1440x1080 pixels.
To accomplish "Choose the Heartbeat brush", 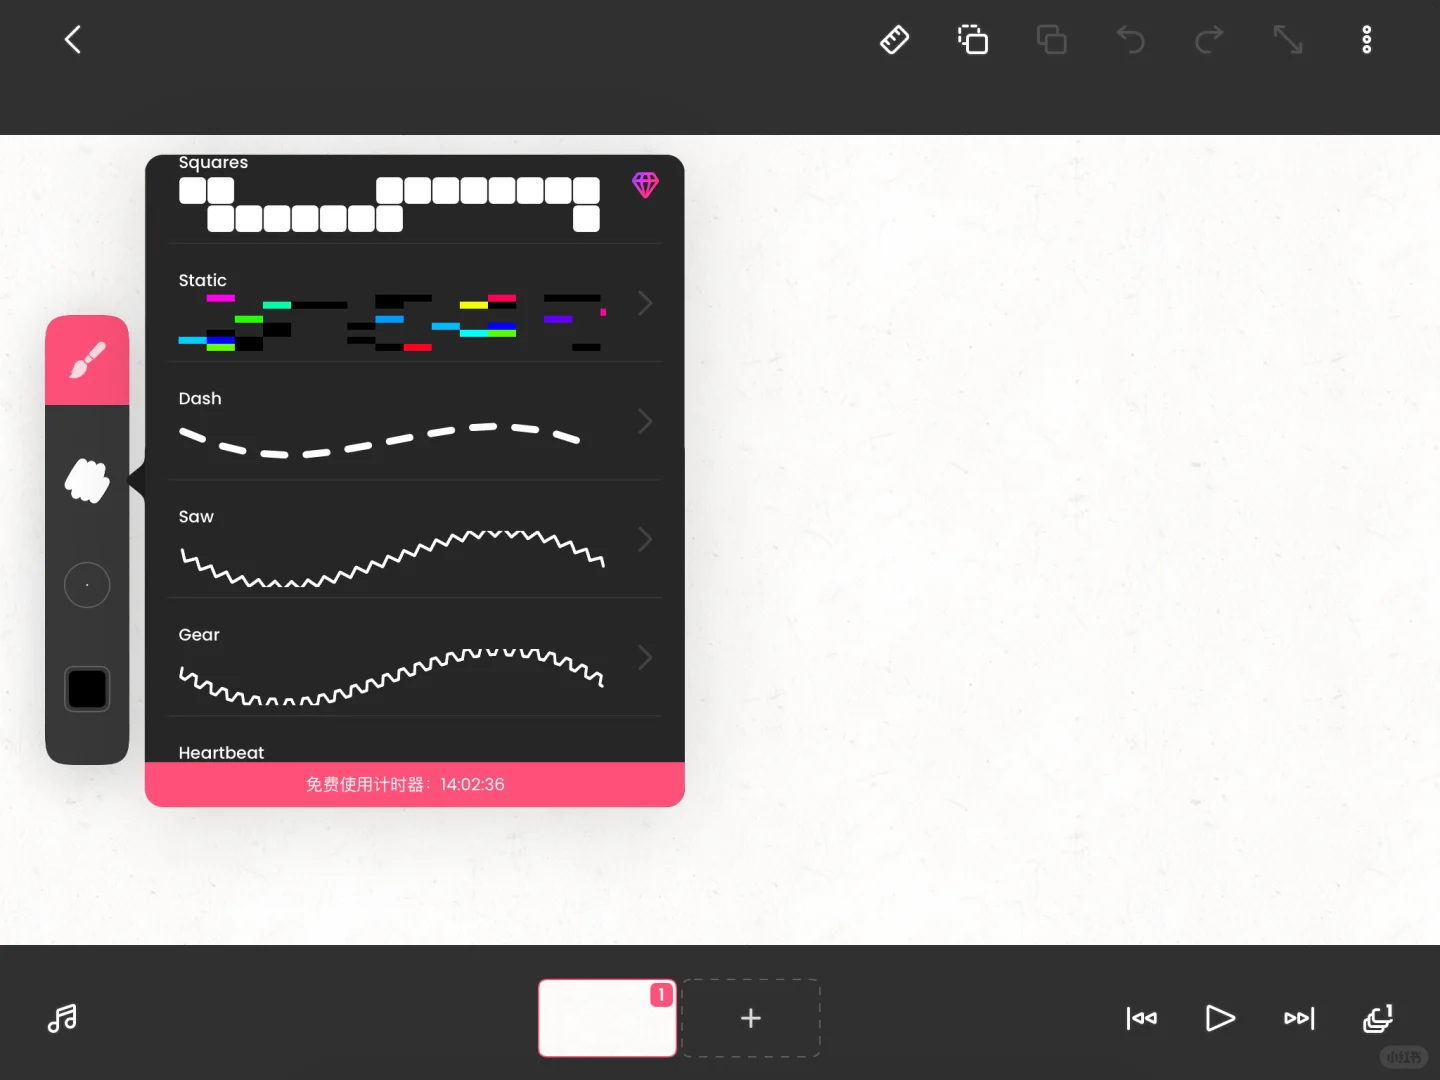I will pyautogui.click(x=415, y=741).
